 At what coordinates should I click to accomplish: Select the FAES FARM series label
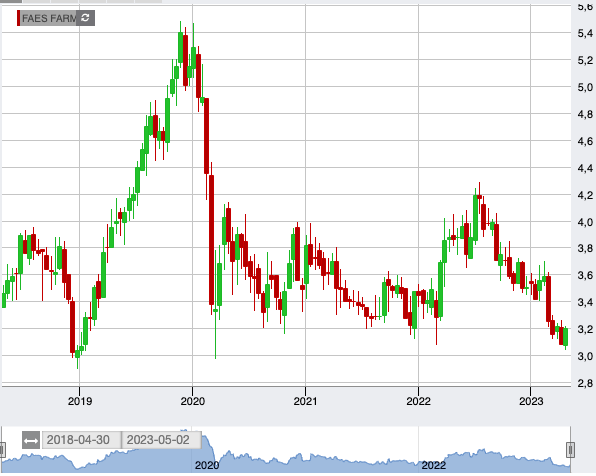pos(49,18)
